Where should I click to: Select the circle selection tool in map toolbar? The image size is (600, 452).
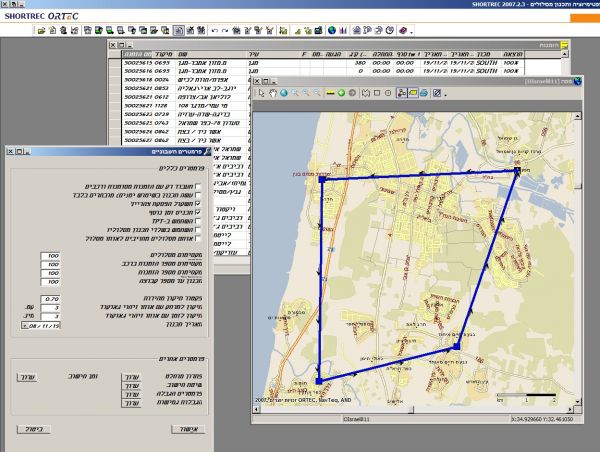388,93
